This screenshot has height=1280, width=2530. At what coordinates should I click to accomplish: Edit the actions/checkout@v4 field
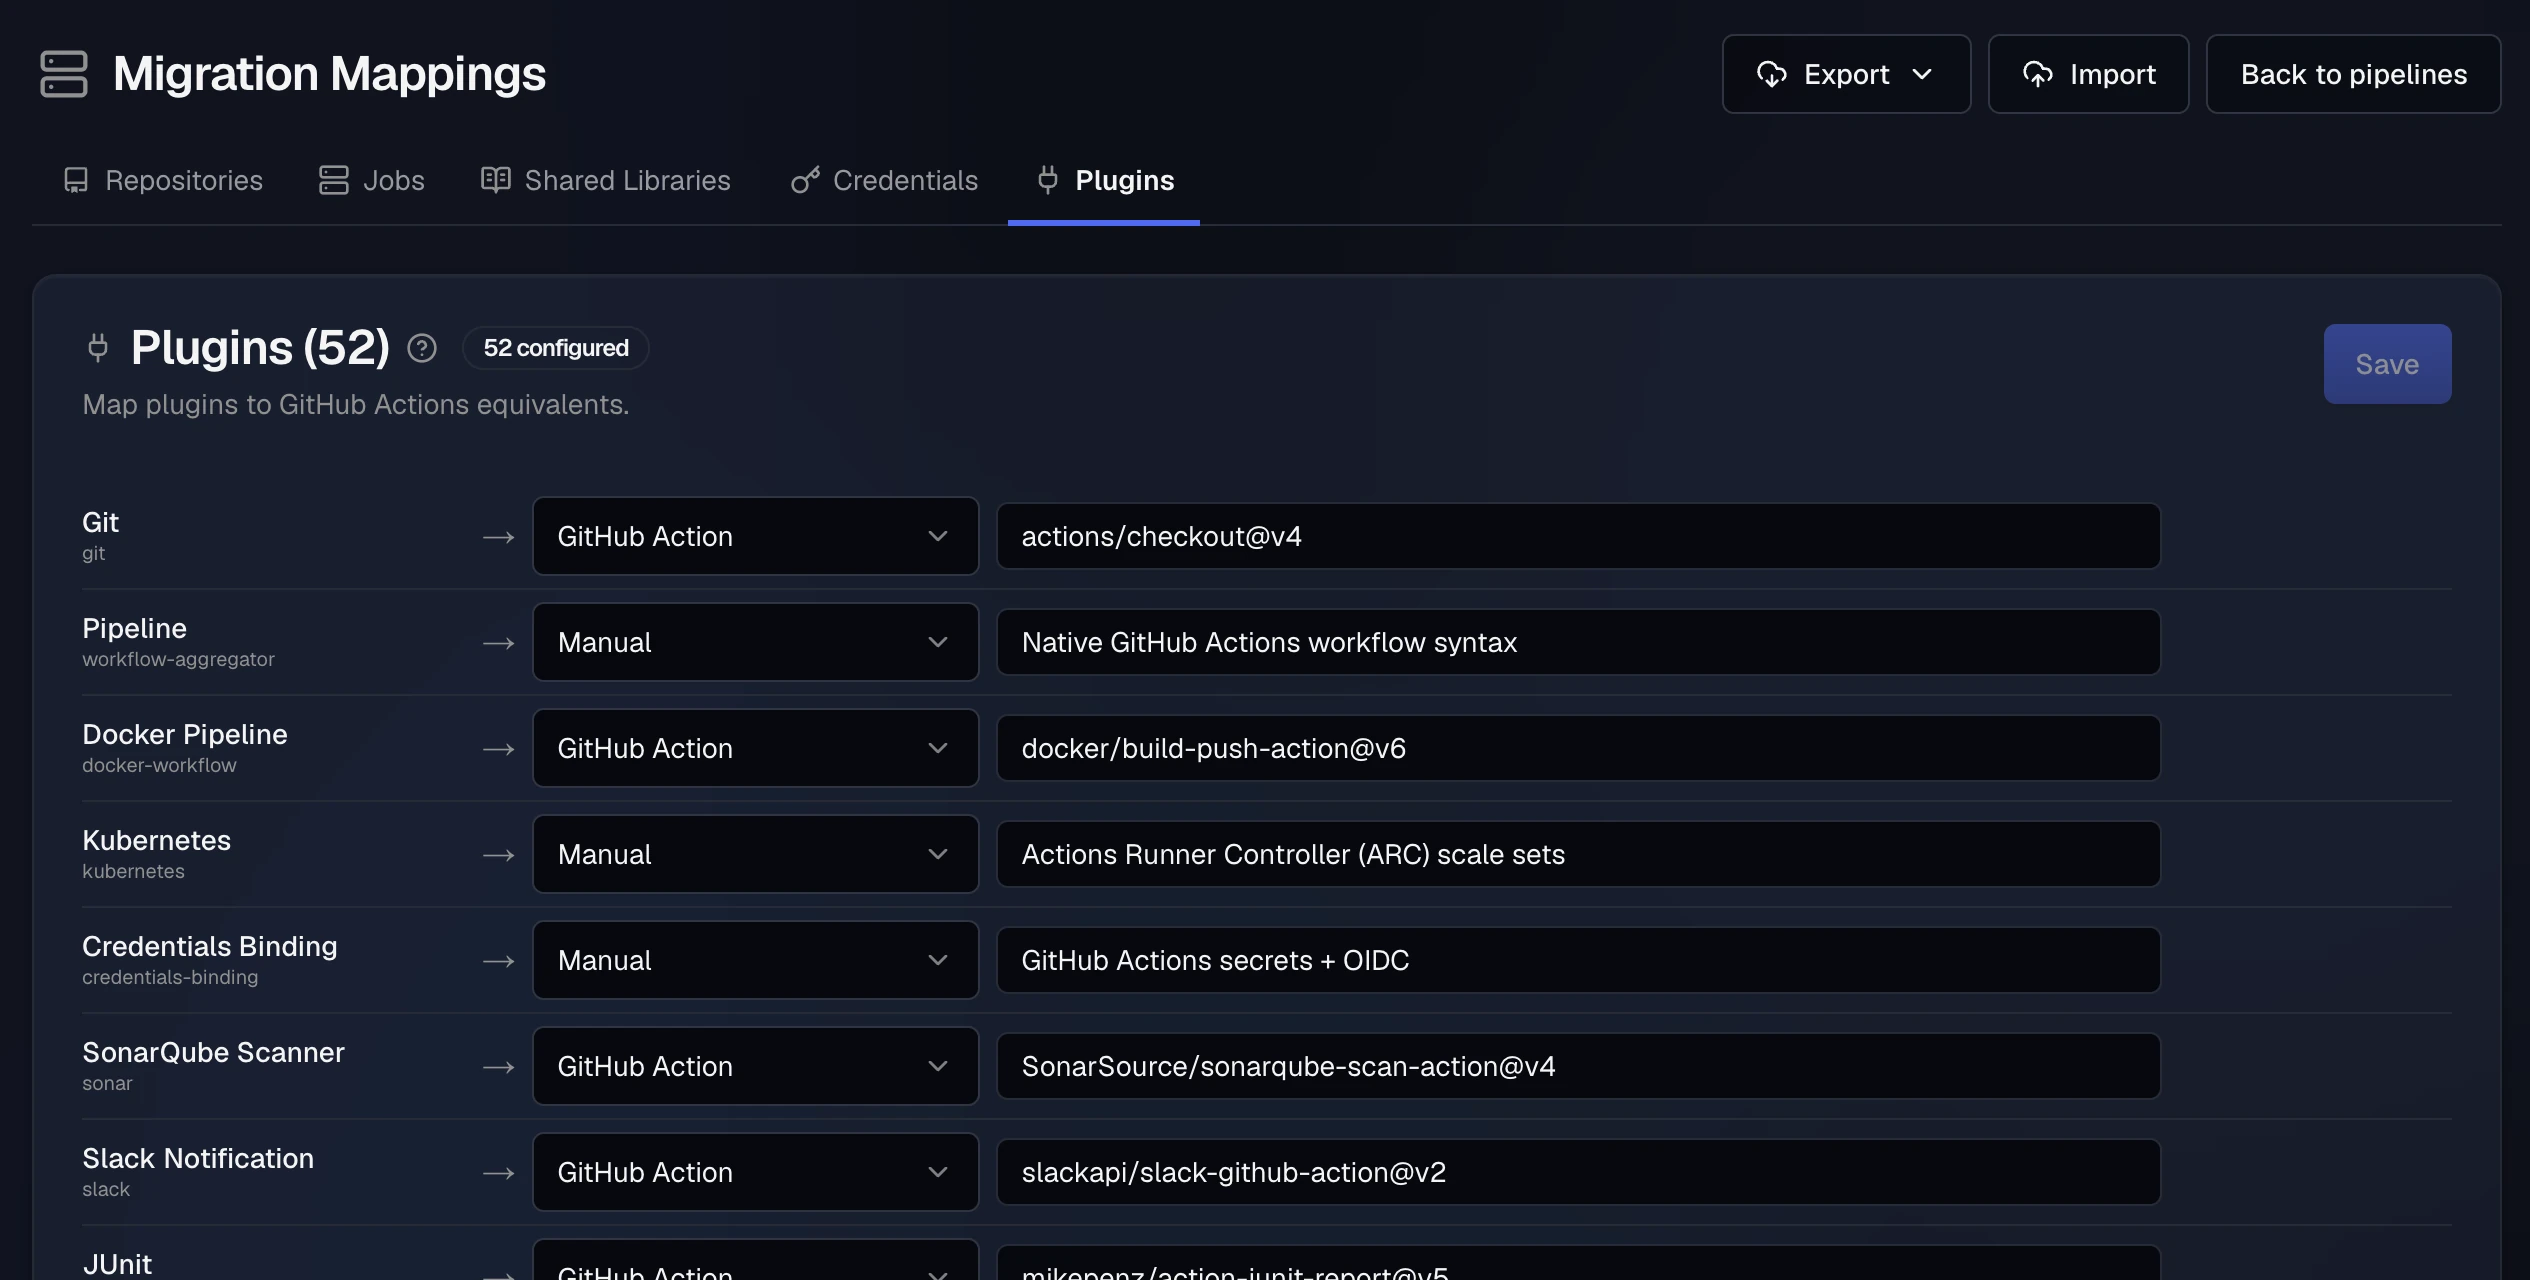tap(1578, 536)
